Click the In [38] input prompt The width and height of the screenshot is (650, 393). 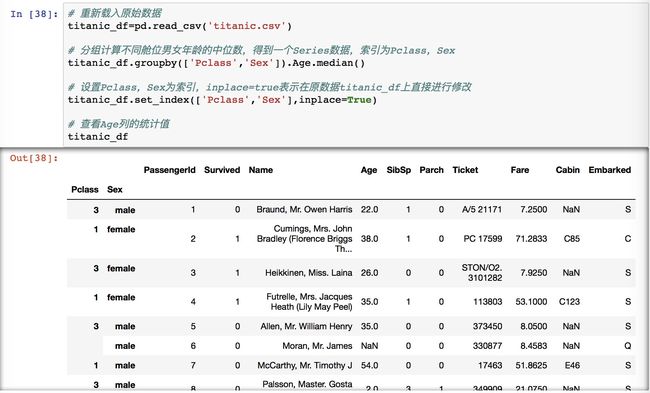pyautogui.click(x=34, y=14)
